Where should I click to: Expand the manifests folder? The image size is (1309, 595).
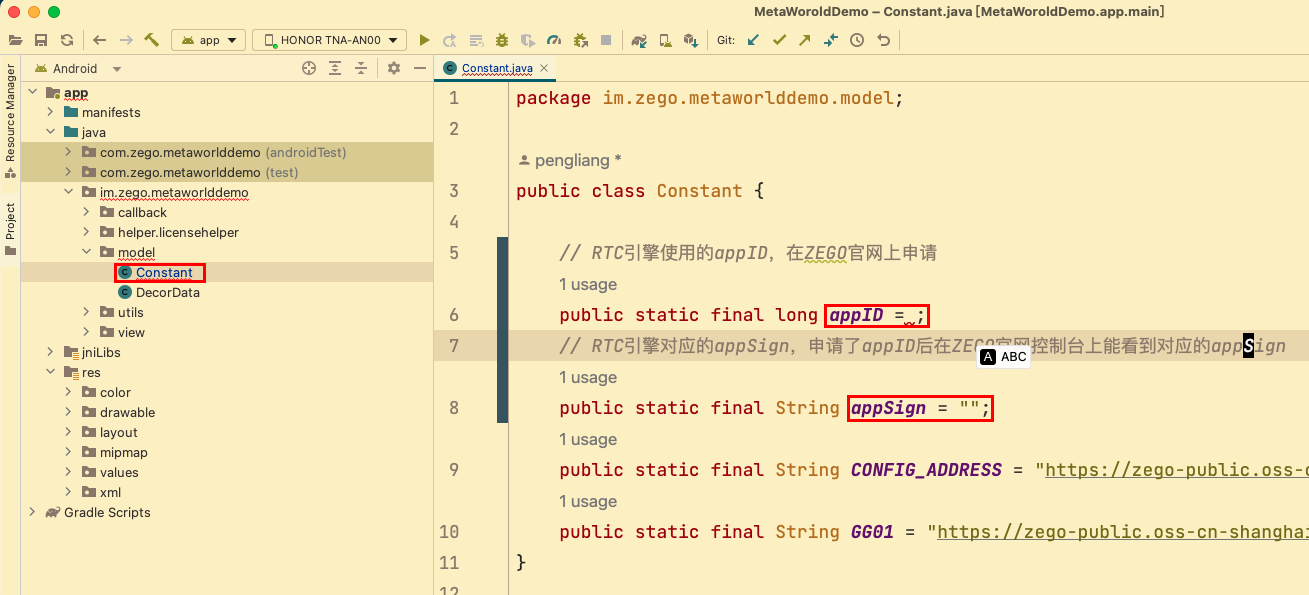tap(50, 112)
